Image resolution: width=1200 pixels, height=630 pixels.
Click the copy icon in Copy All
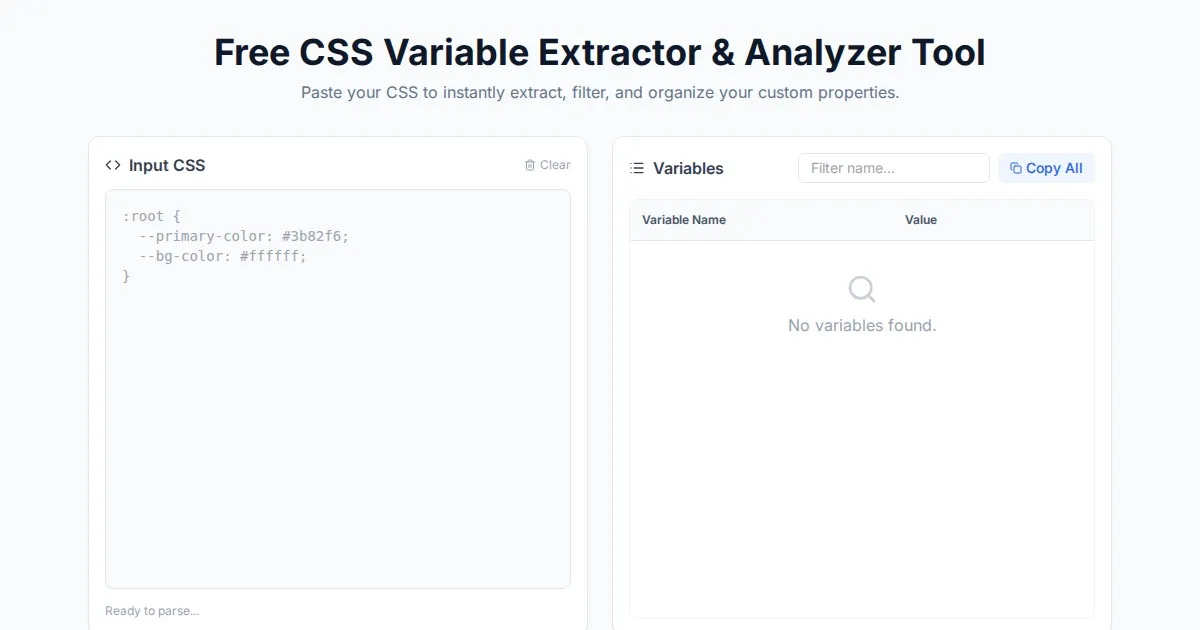[x=1016, y=168]
